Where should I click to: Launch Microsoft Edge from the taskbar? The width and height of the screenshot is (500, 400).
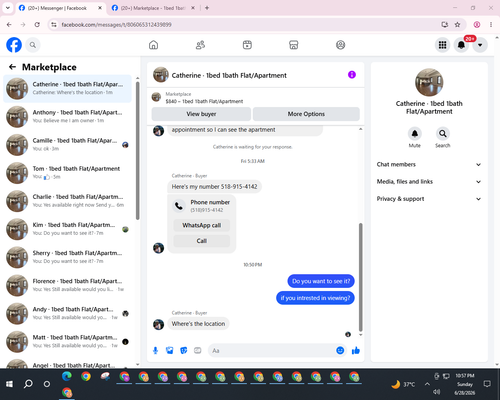pos(67,376)
